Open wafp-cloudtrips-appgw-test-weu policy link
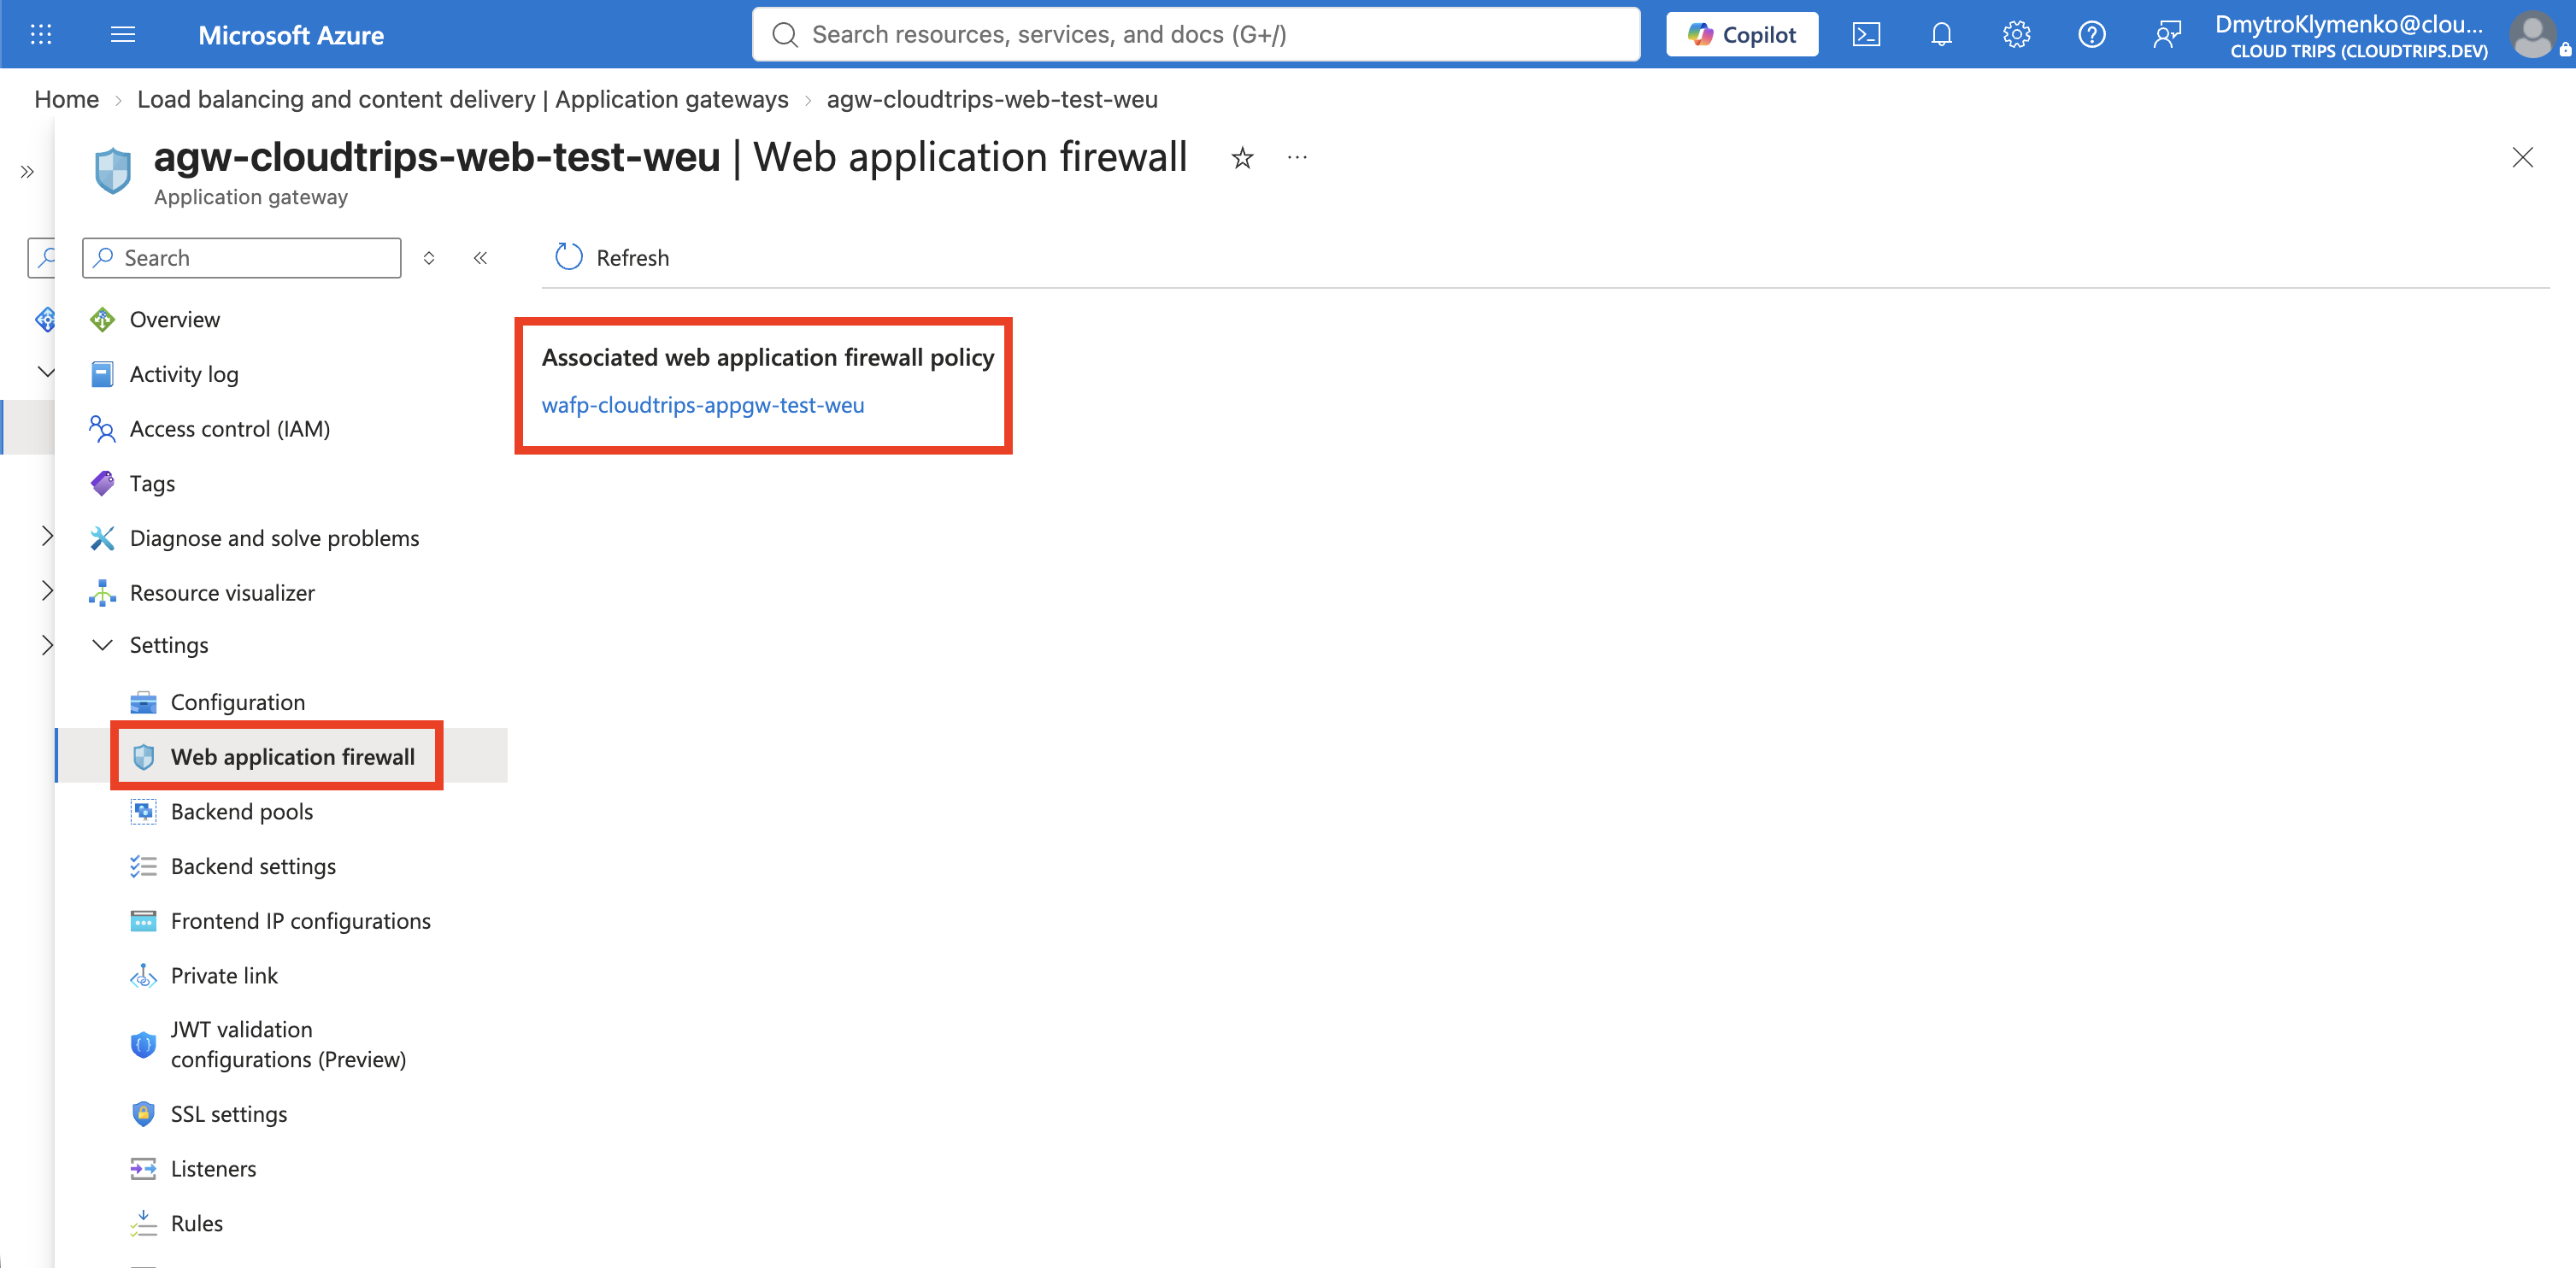Screen dimensions: 2576x1268 [x=703, y=405]
